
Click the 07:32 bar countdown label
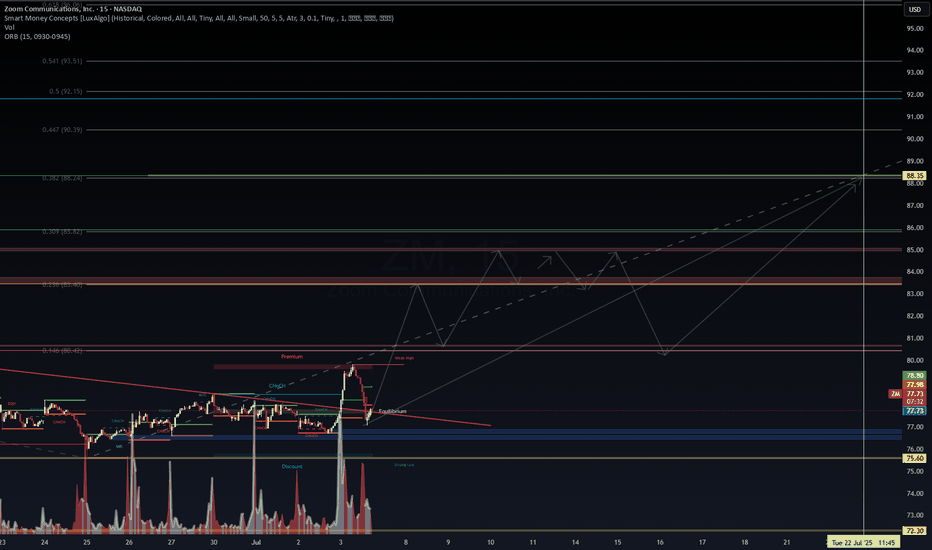pyautogui.click(x=914, y=402)
